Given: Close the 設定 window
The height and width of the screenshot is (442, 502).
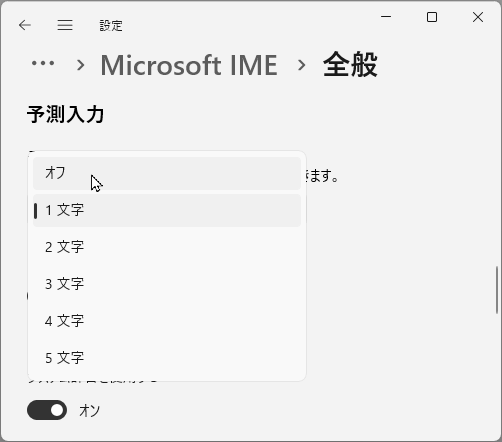Looking at the screenshot, I should [x=478, y=17].
